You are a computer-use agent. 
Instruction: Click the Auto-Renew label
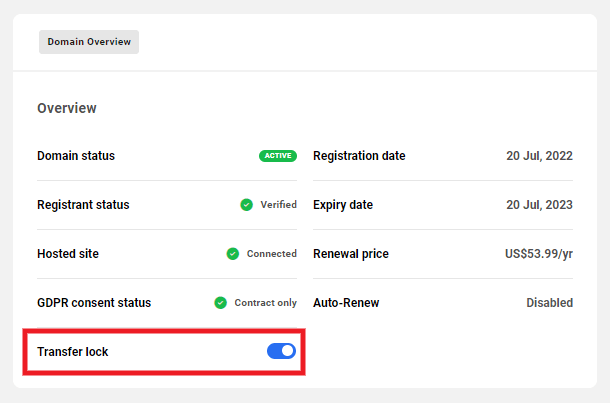click(346, 303)
